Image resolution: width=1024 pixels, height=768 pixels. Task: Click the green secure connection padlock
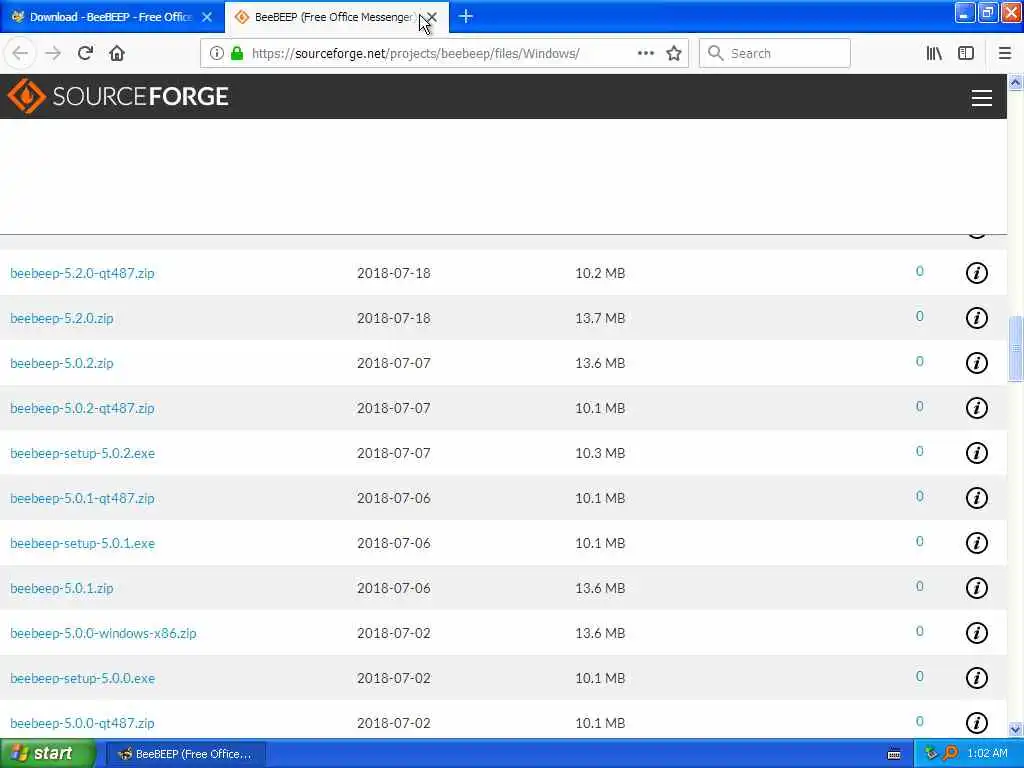(x=237, y=53)
